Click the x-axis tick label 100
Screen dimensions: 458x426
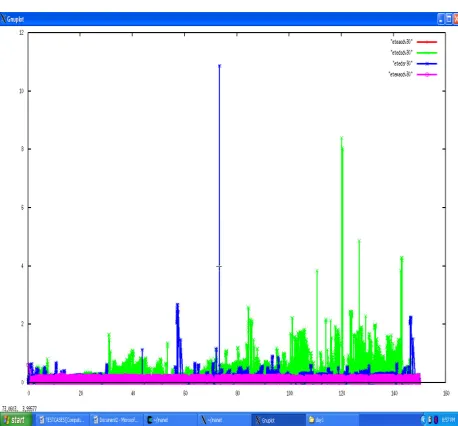click(289, 393)
